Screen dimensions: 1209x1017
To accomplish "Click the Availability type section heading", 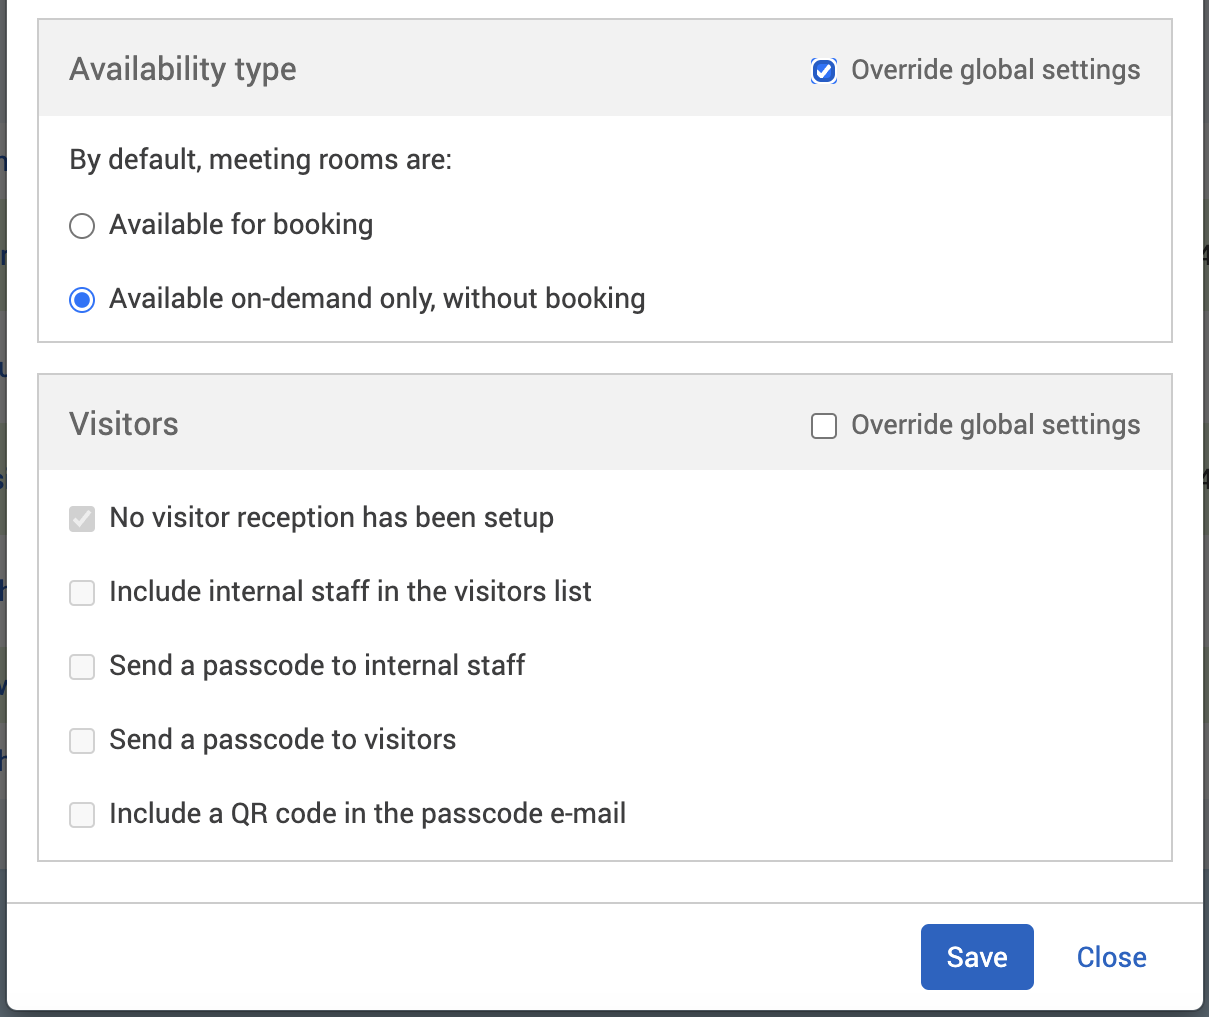I will point(183,69).
